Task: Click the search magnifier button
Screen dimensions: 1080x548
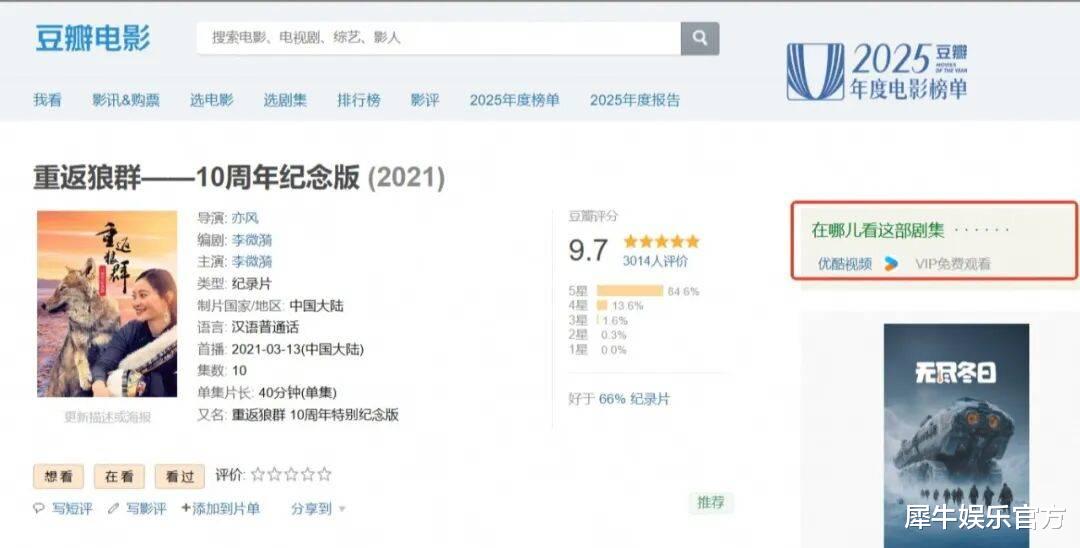Action: click(x=700, y=38)
